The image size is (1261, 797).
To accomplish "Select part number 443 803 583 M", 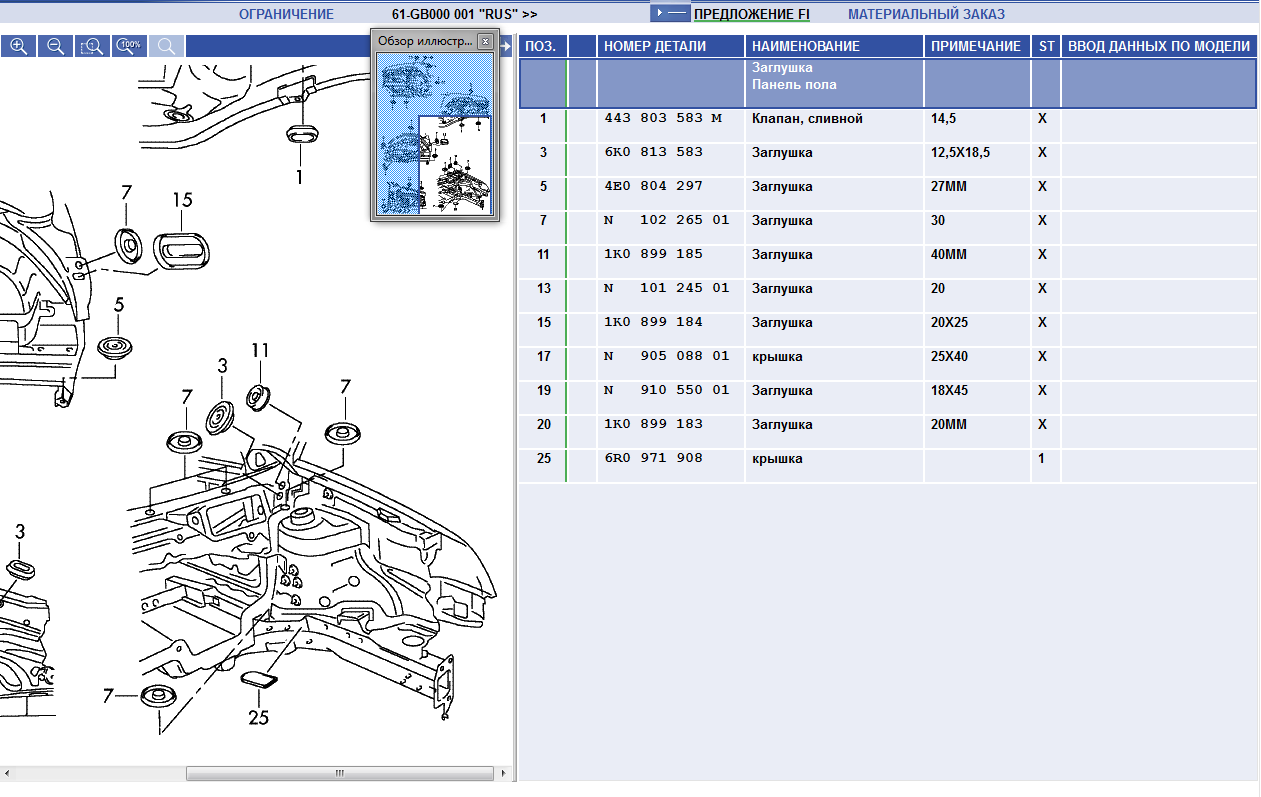I will tap(663, 118).
